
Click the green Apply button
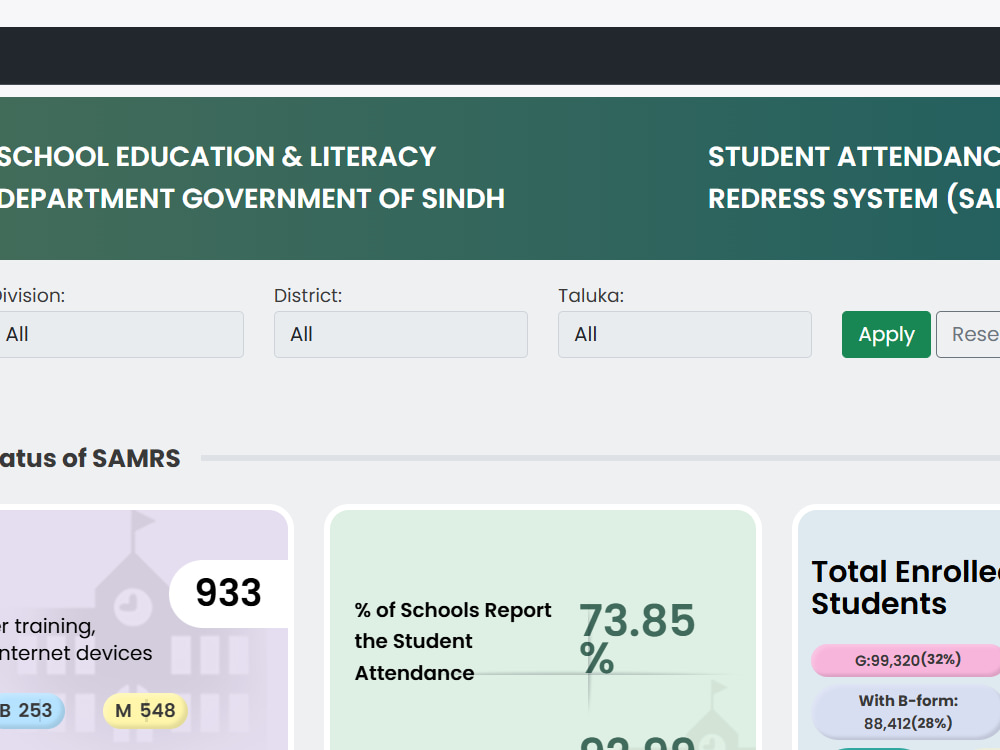pos(886,334)
